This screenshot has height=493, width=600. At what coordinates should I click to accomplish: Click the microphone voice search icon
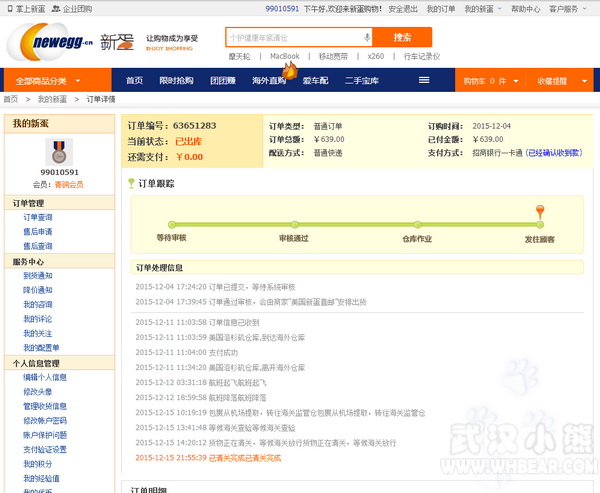click(x=367, y=37)
